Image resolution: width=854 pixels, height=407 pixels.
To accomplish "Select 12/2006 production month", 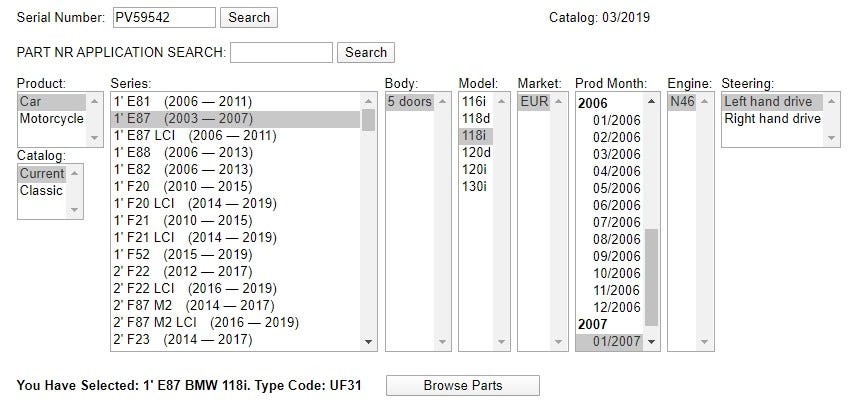I will pos(616,307).
